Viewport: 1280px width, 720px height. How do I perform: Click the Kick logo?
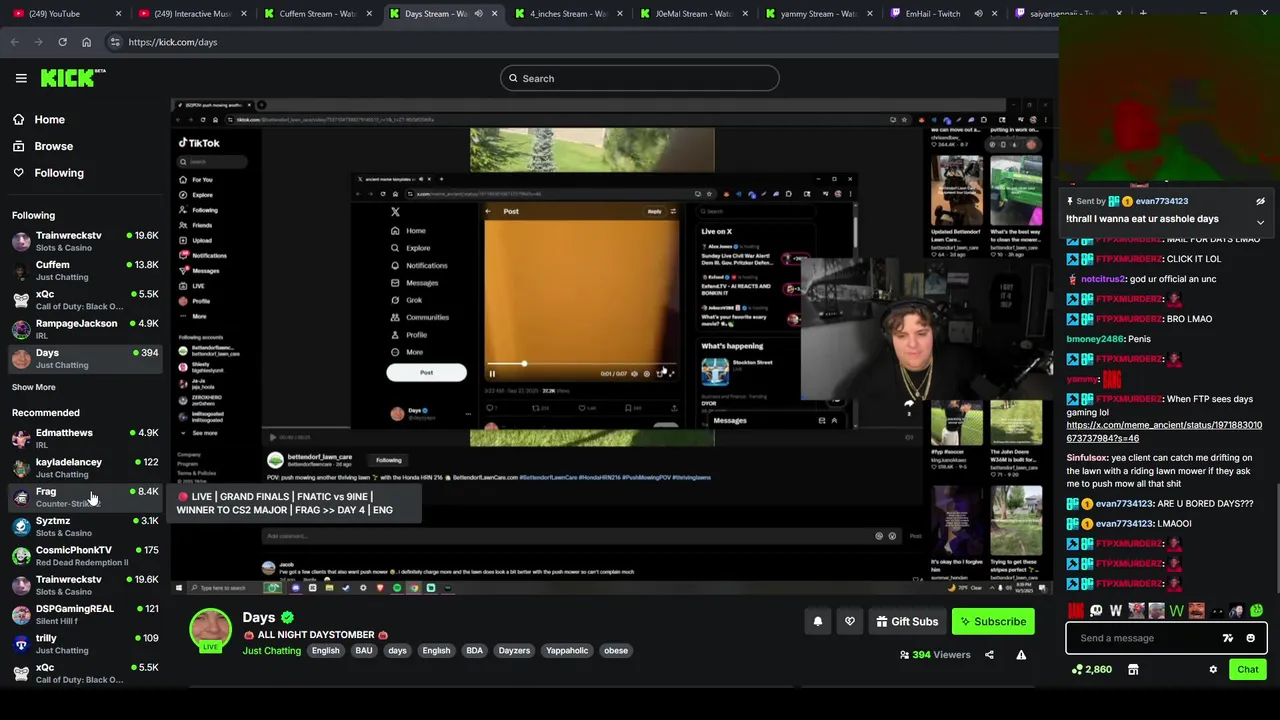coord(73,78)
